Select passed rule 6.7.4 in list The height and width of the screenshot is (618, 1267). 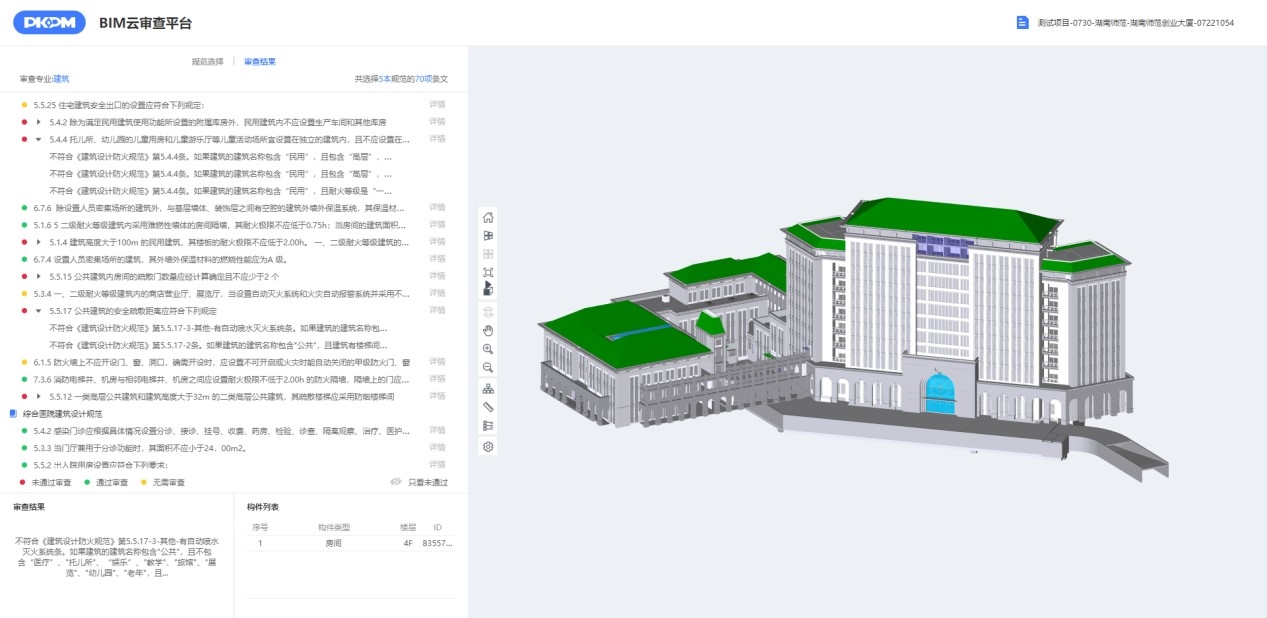click(220, 259)
